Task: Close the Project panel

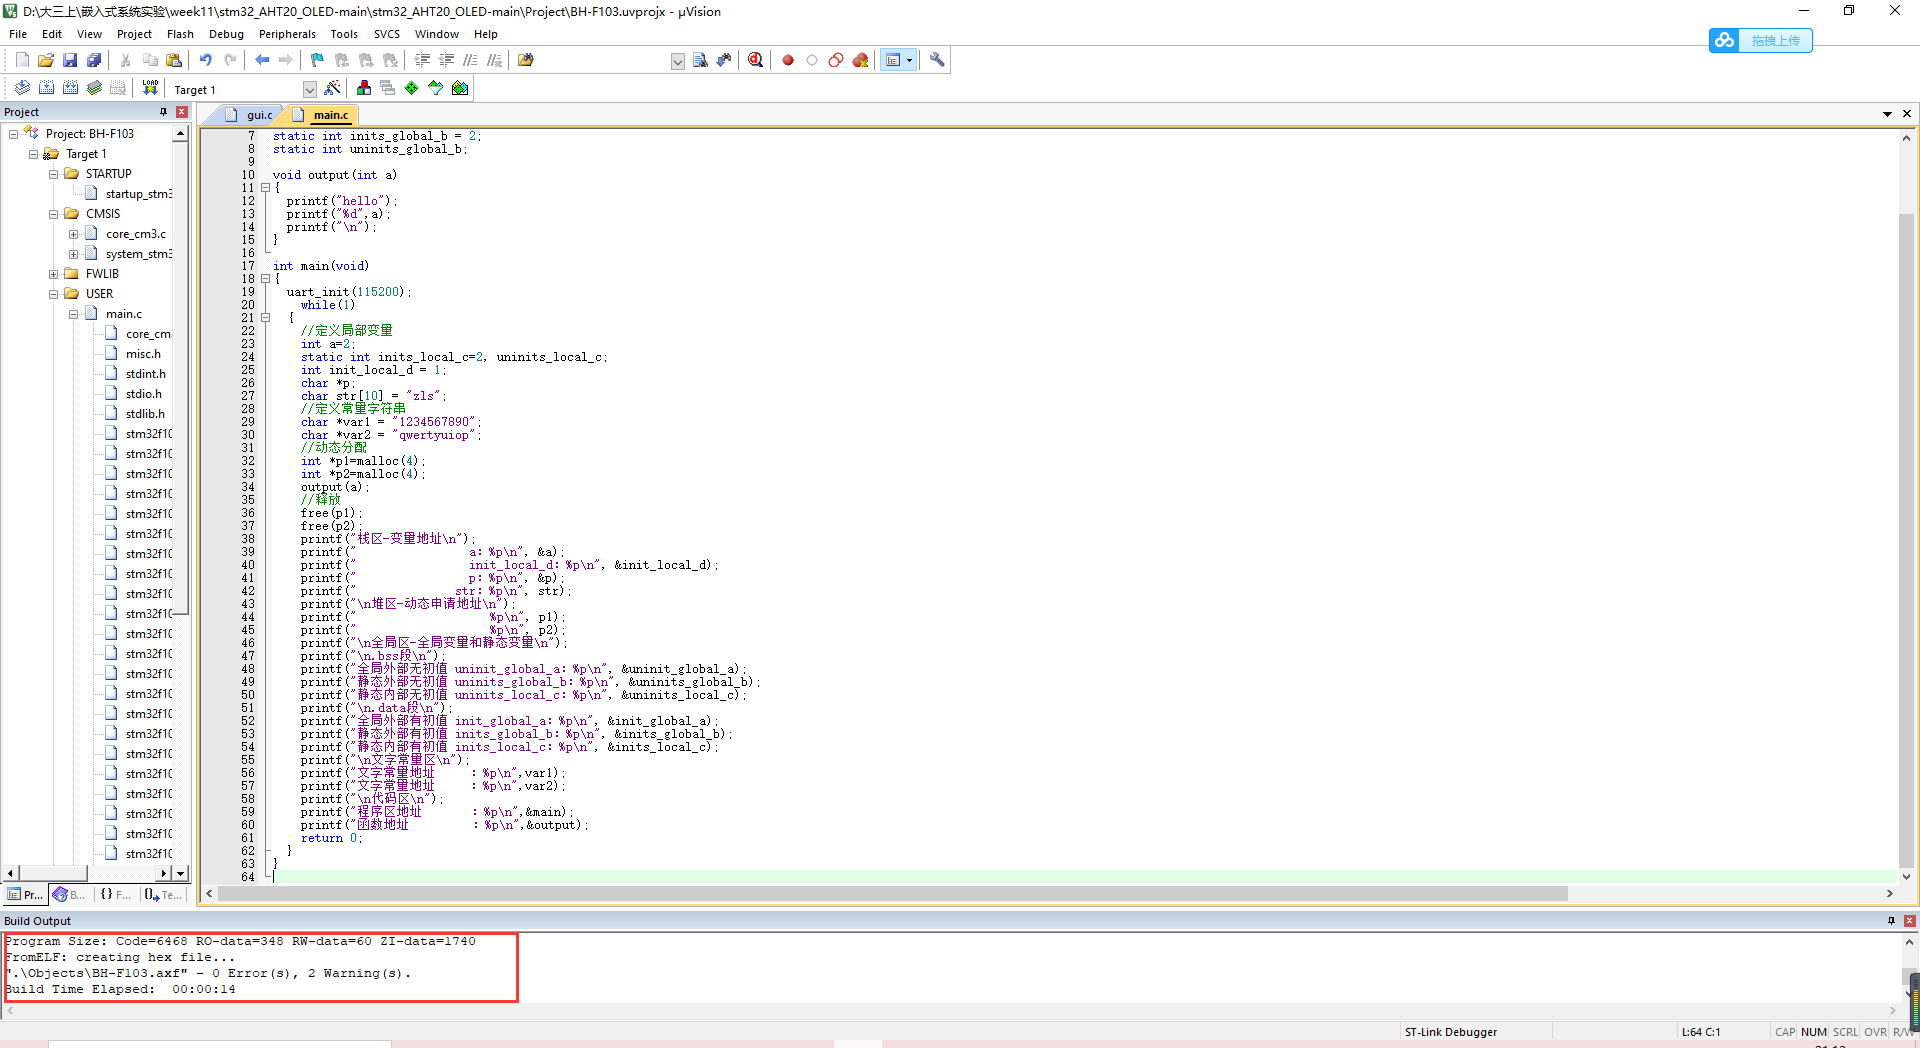Action: pyautogui.click(x=182, y=112)
